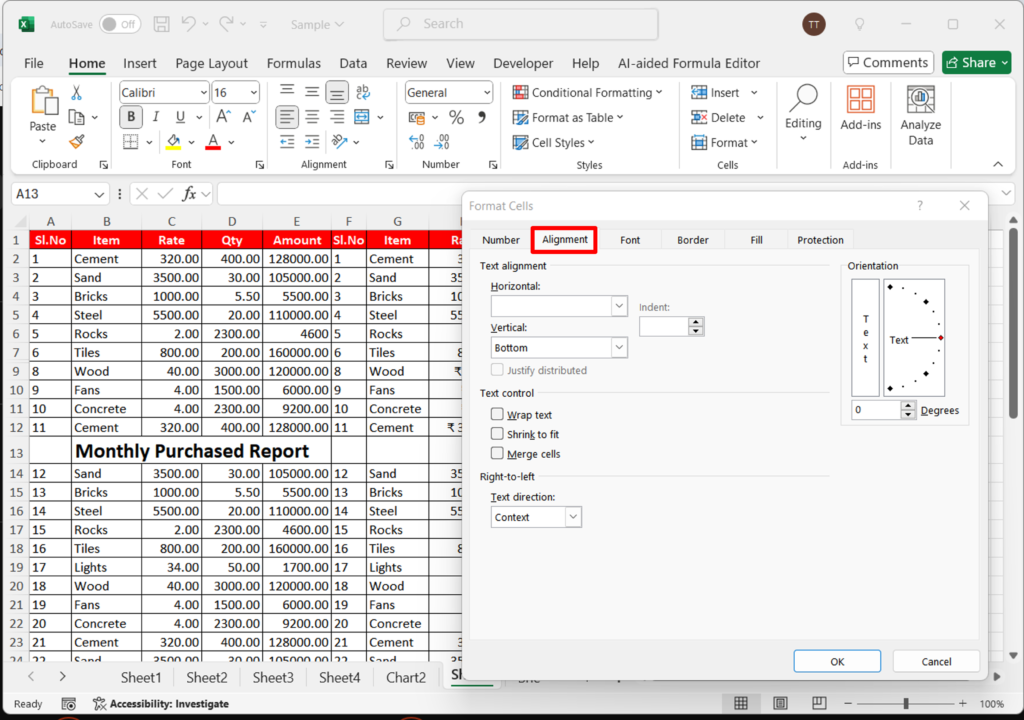The width and height of the screenshot is (1024, 720).
Task: Switch to the Fill tab in dialog
Action: coord(756,240)
